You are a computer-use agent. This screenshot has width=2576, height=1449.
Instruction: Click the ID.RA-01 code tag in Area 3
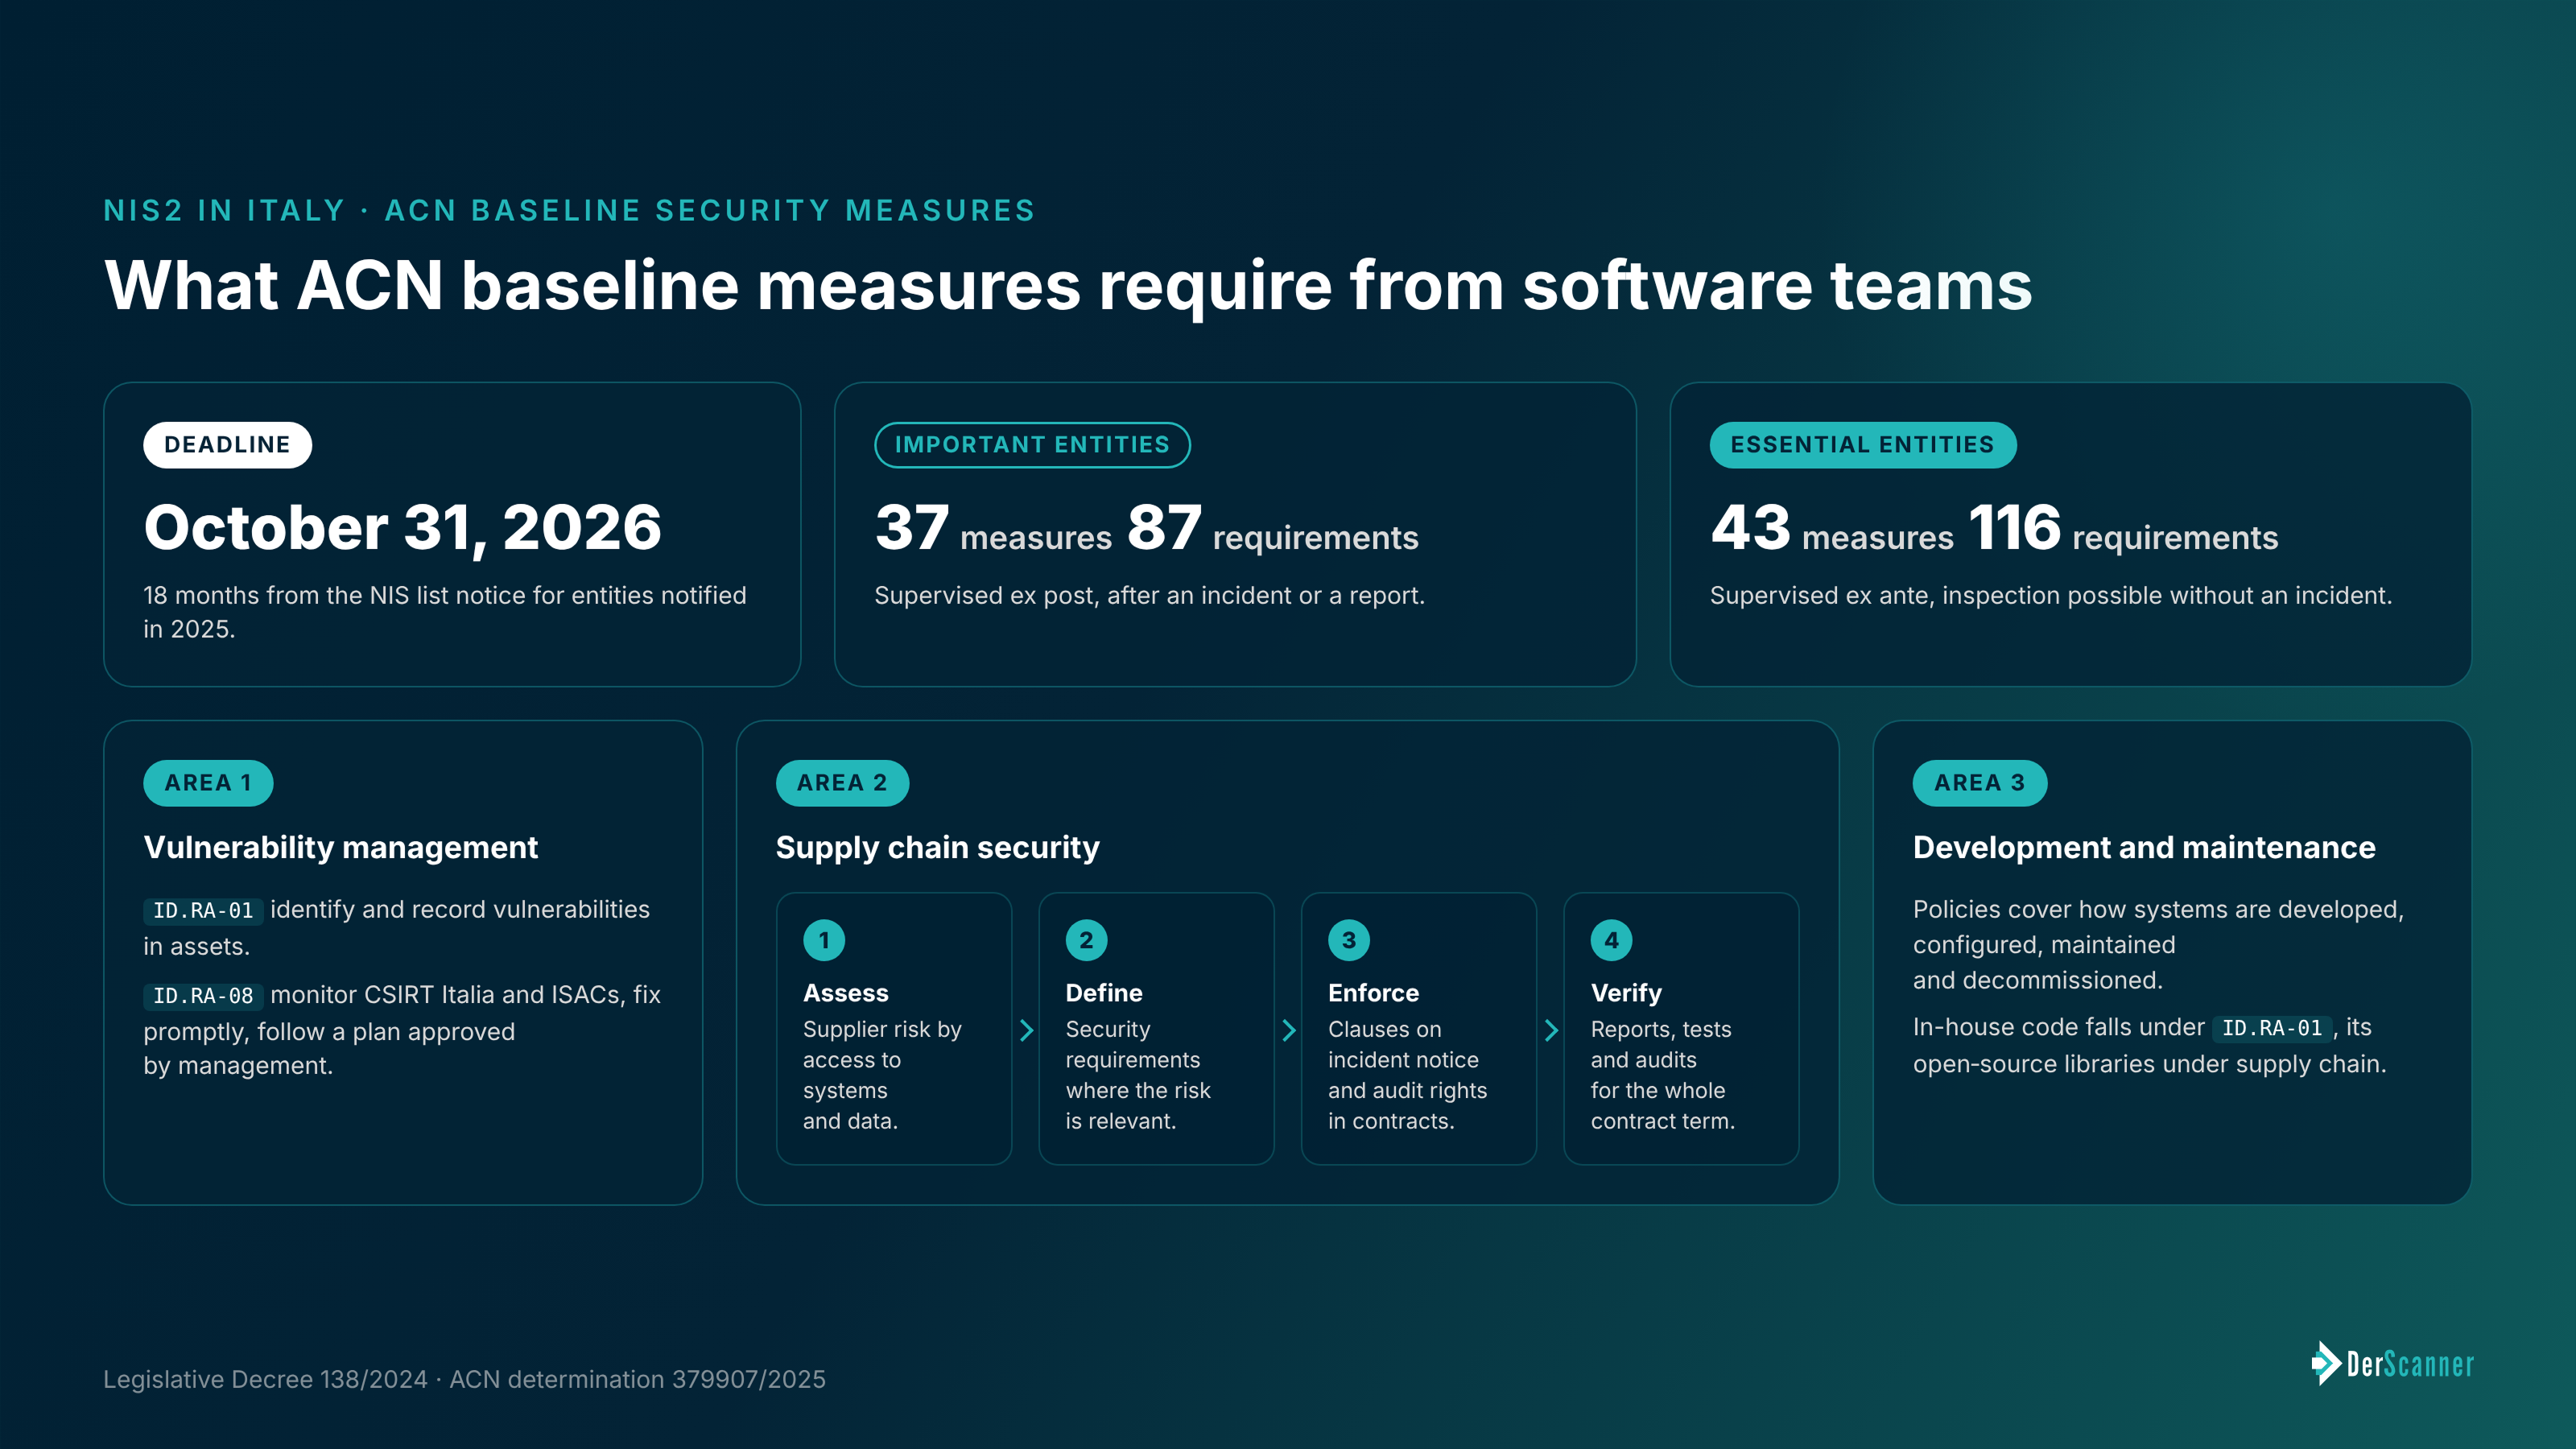tap(2271, 1028)
